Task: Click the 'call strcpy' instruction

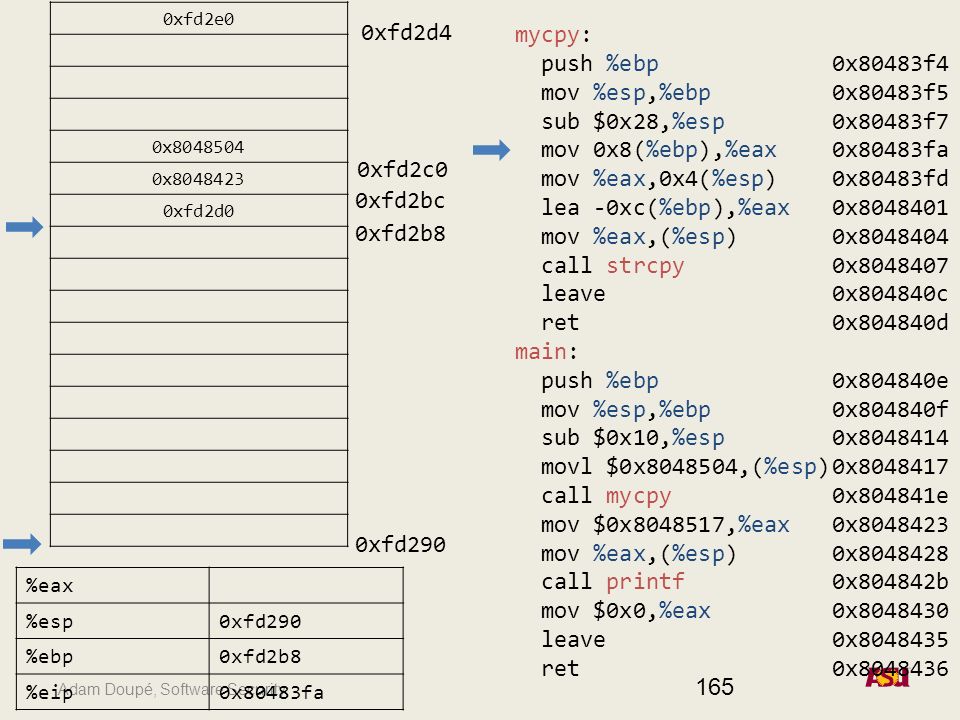Action: pos(612,266)
